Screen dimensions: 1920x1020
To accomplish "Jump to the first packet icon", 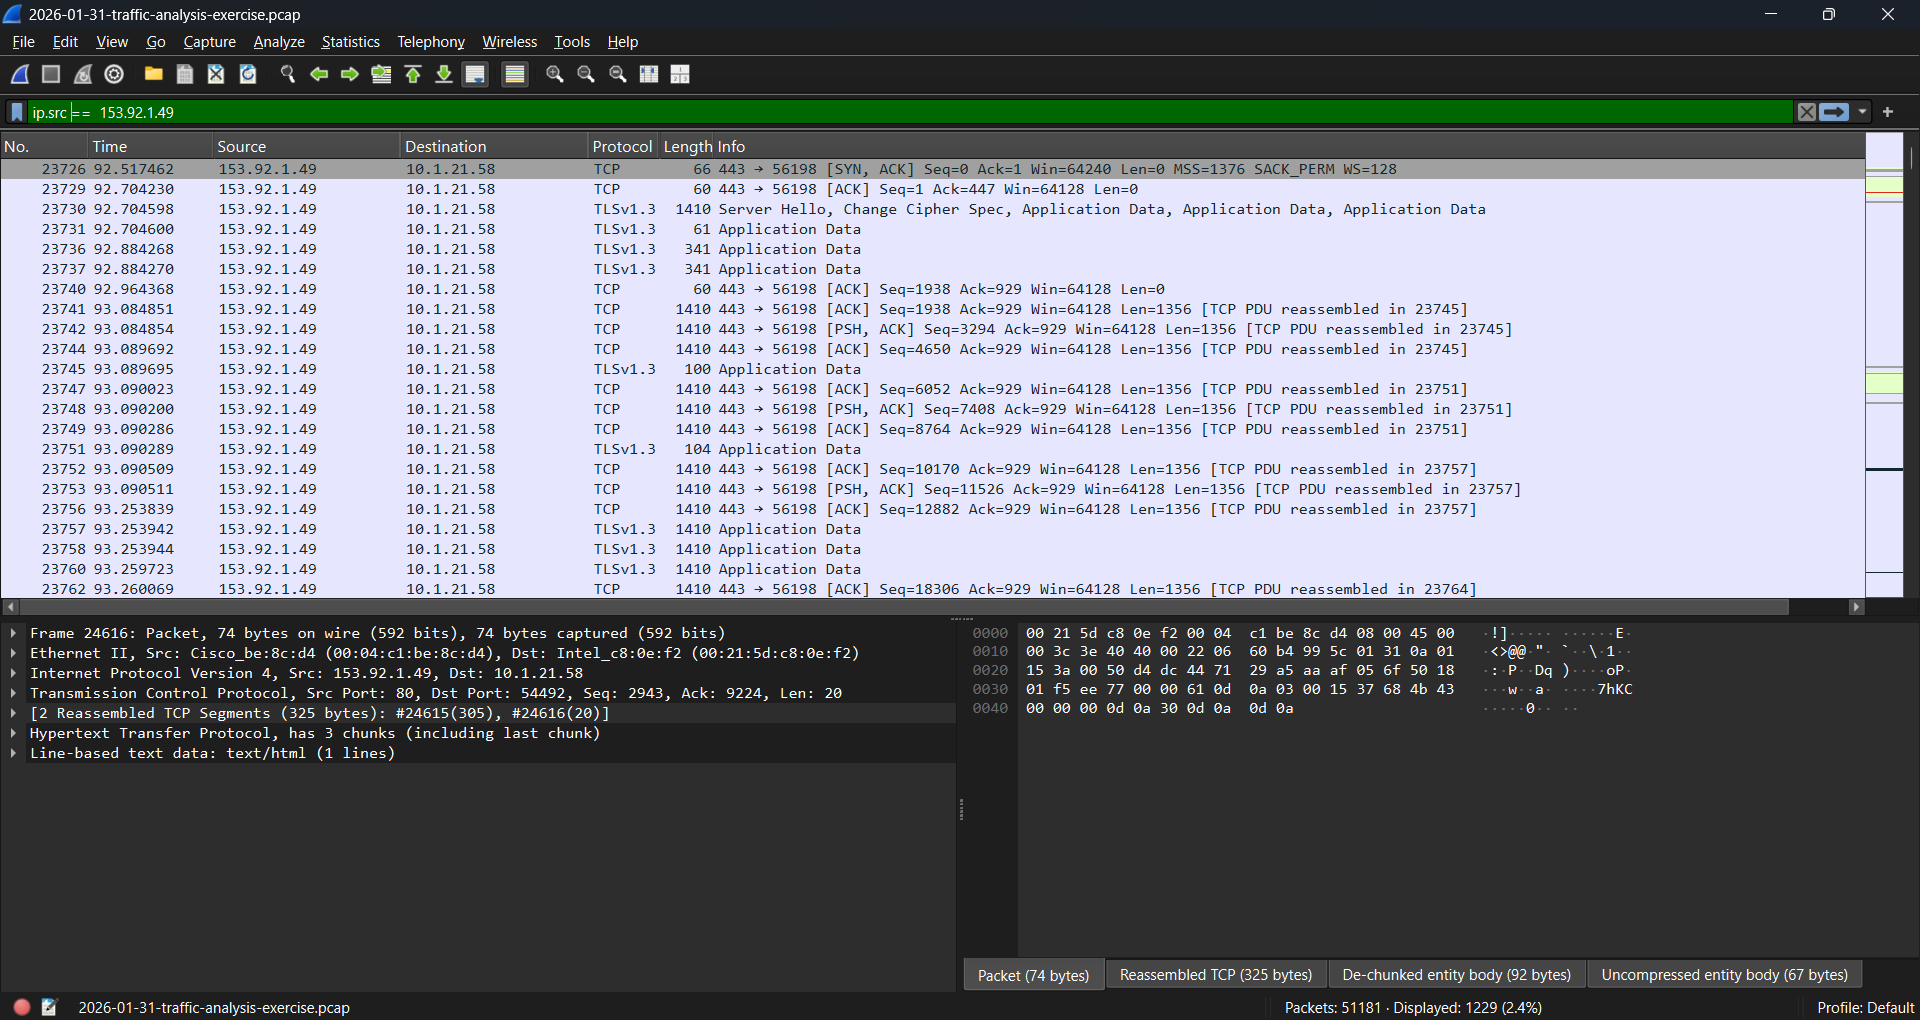I will [413, 74].
